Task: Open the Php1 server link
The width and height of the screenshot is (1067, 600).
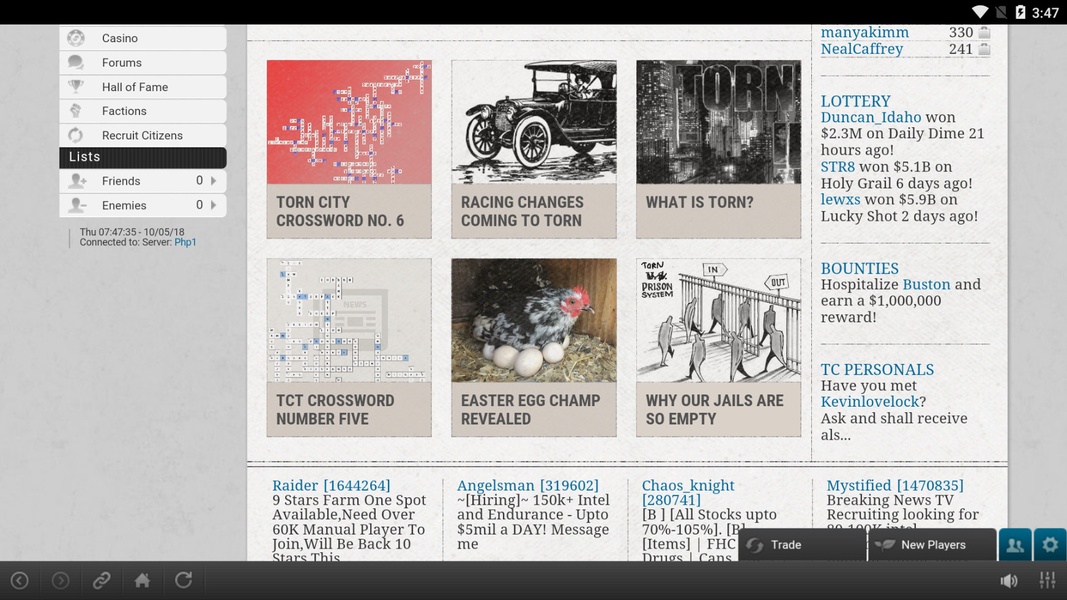Action: [x=185, y=242]
